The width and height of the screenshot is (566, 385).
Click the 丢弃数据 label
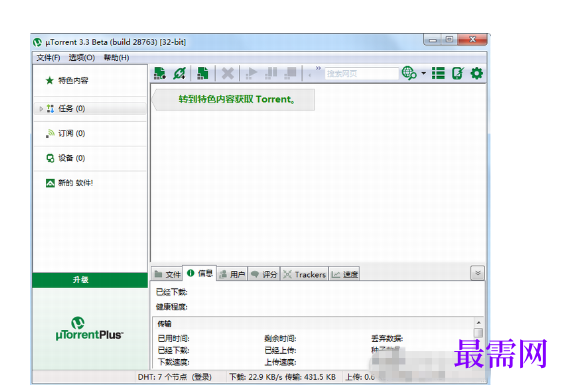(387, 338)
